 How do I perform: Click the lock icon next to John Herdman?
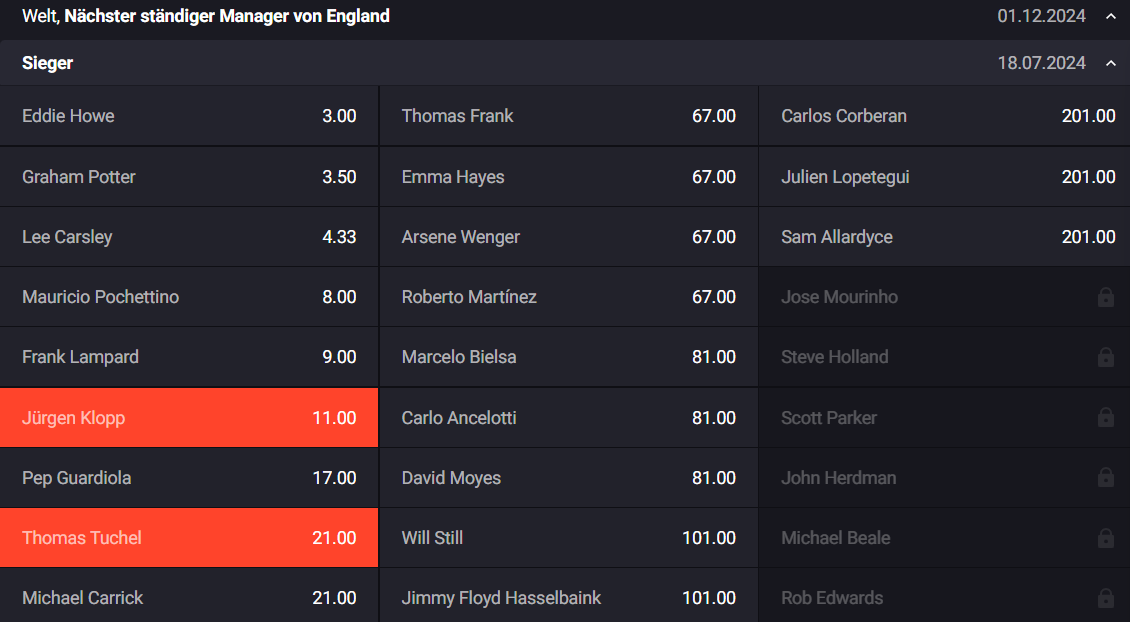(1106, 477)
